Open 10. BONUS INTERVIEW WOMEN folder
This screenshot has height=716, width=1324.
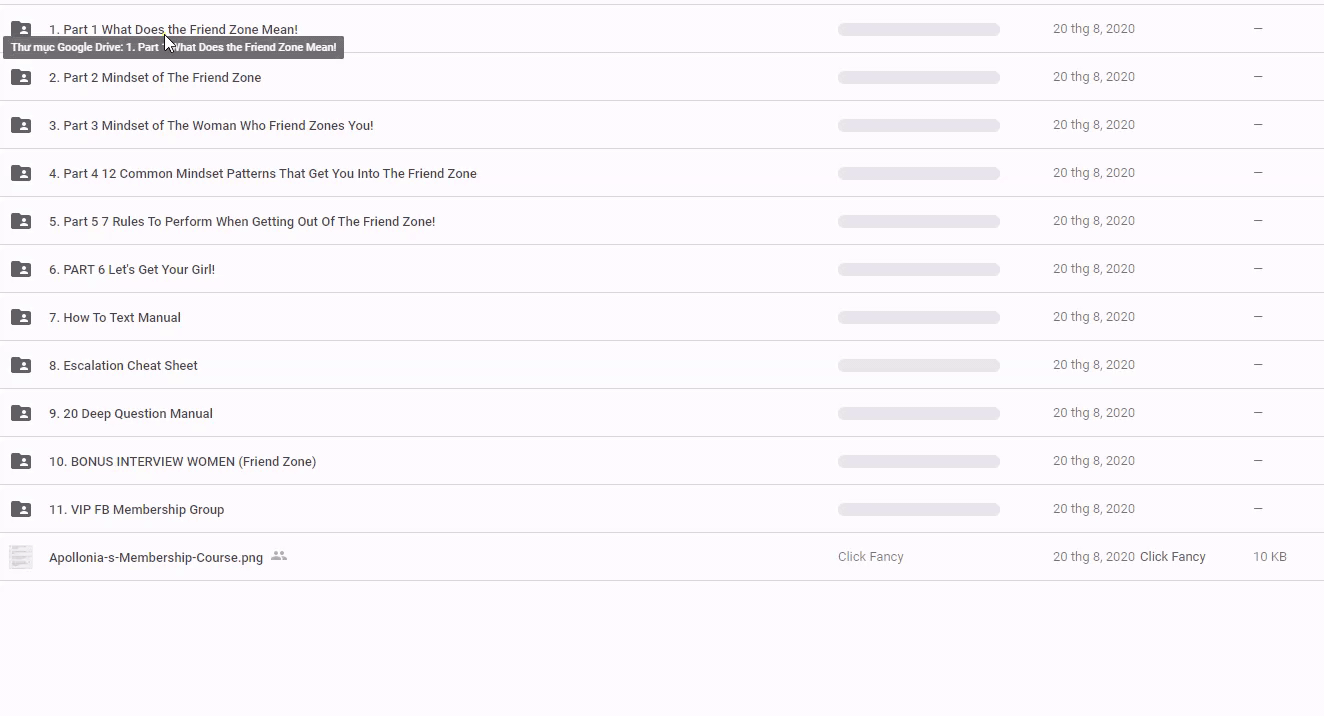point(182,461)
